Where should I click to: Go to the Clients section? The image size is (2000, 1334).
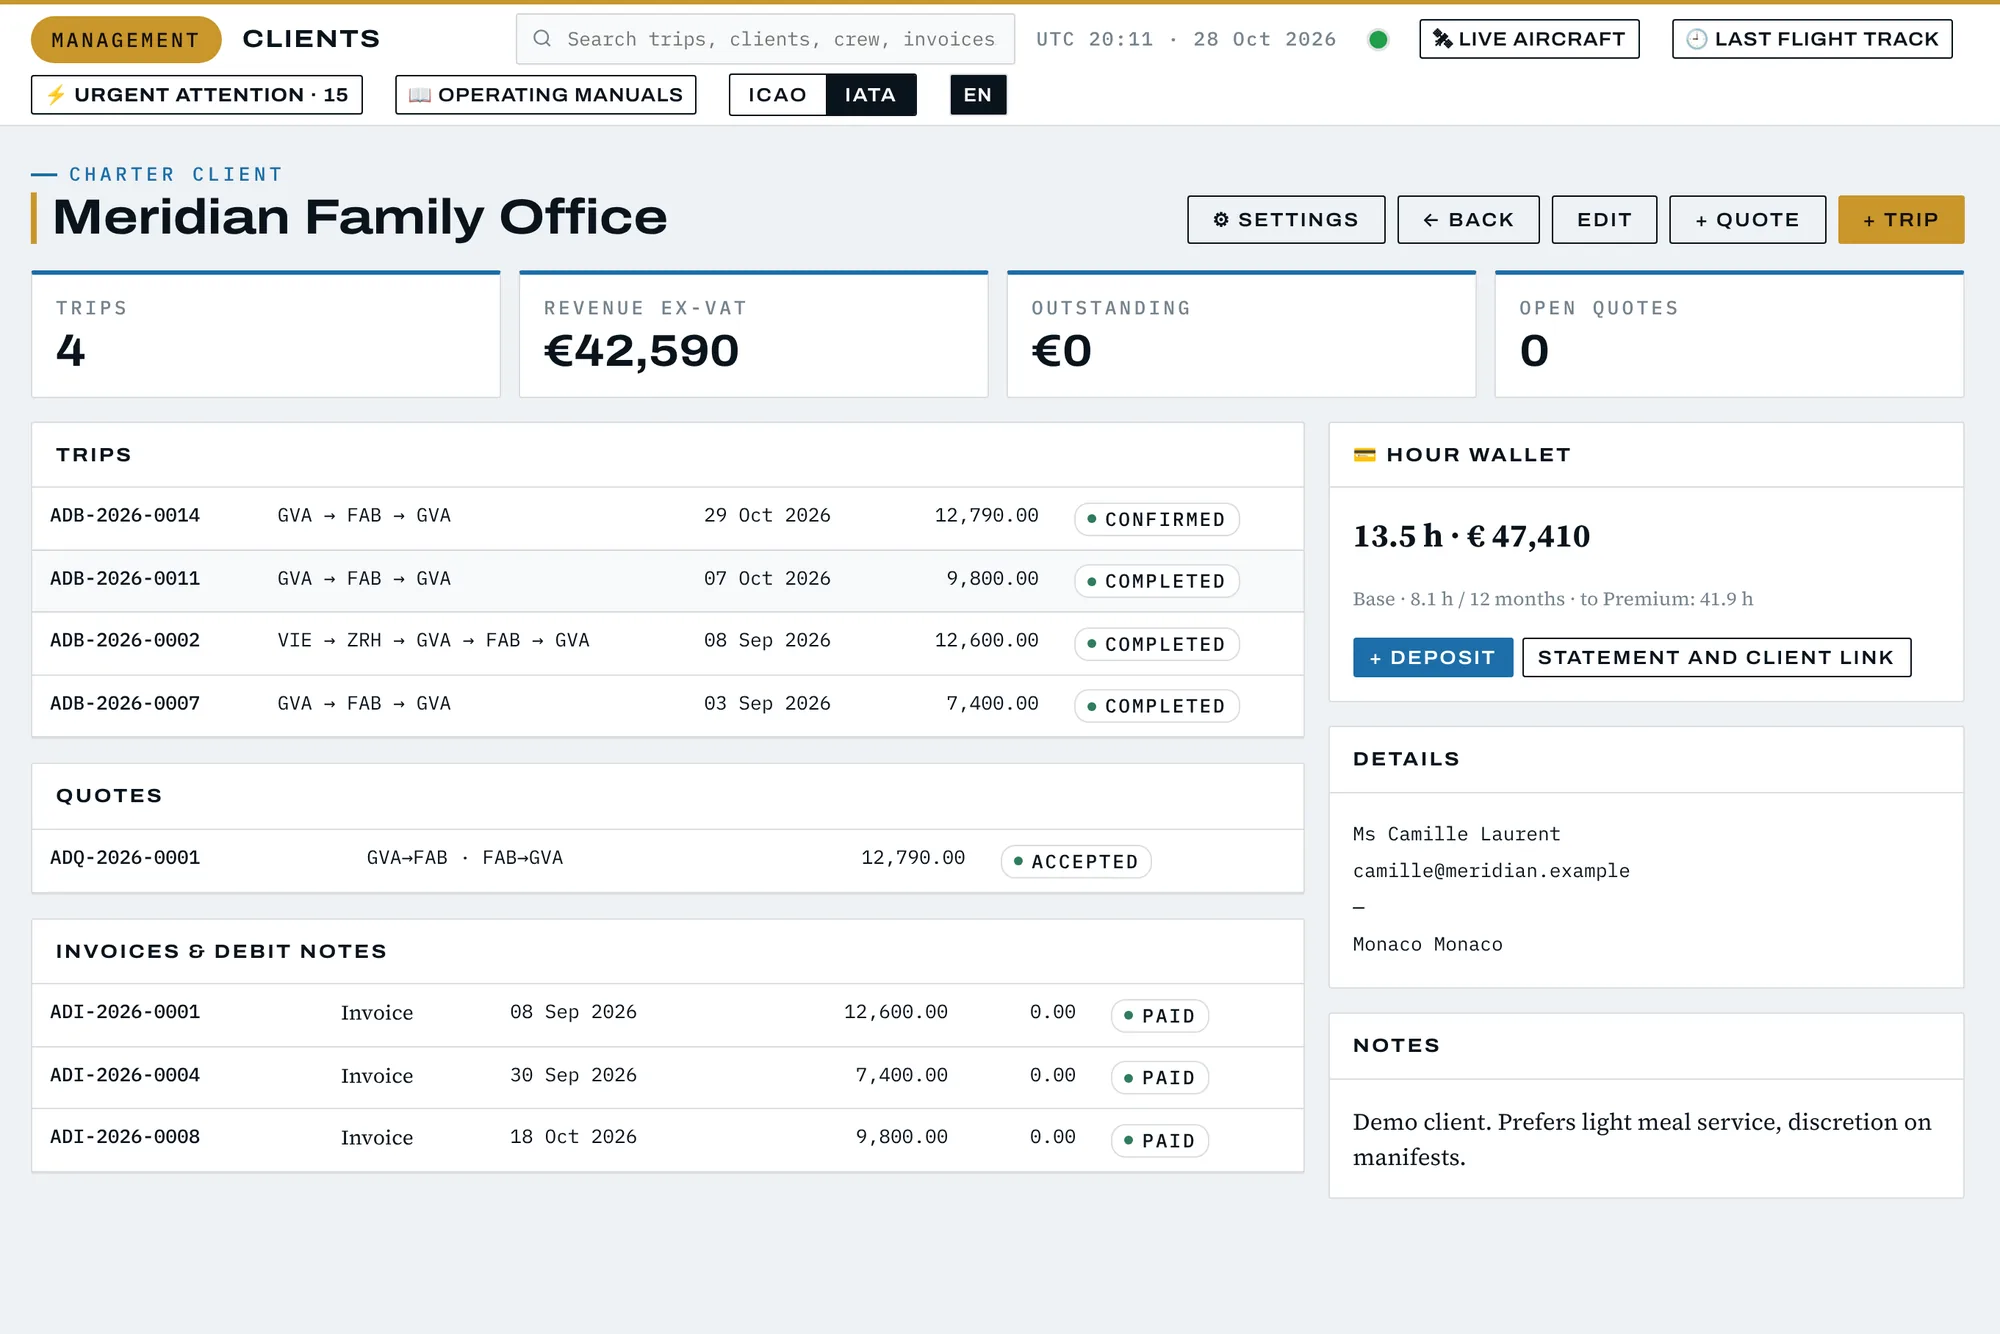[311, 39]
